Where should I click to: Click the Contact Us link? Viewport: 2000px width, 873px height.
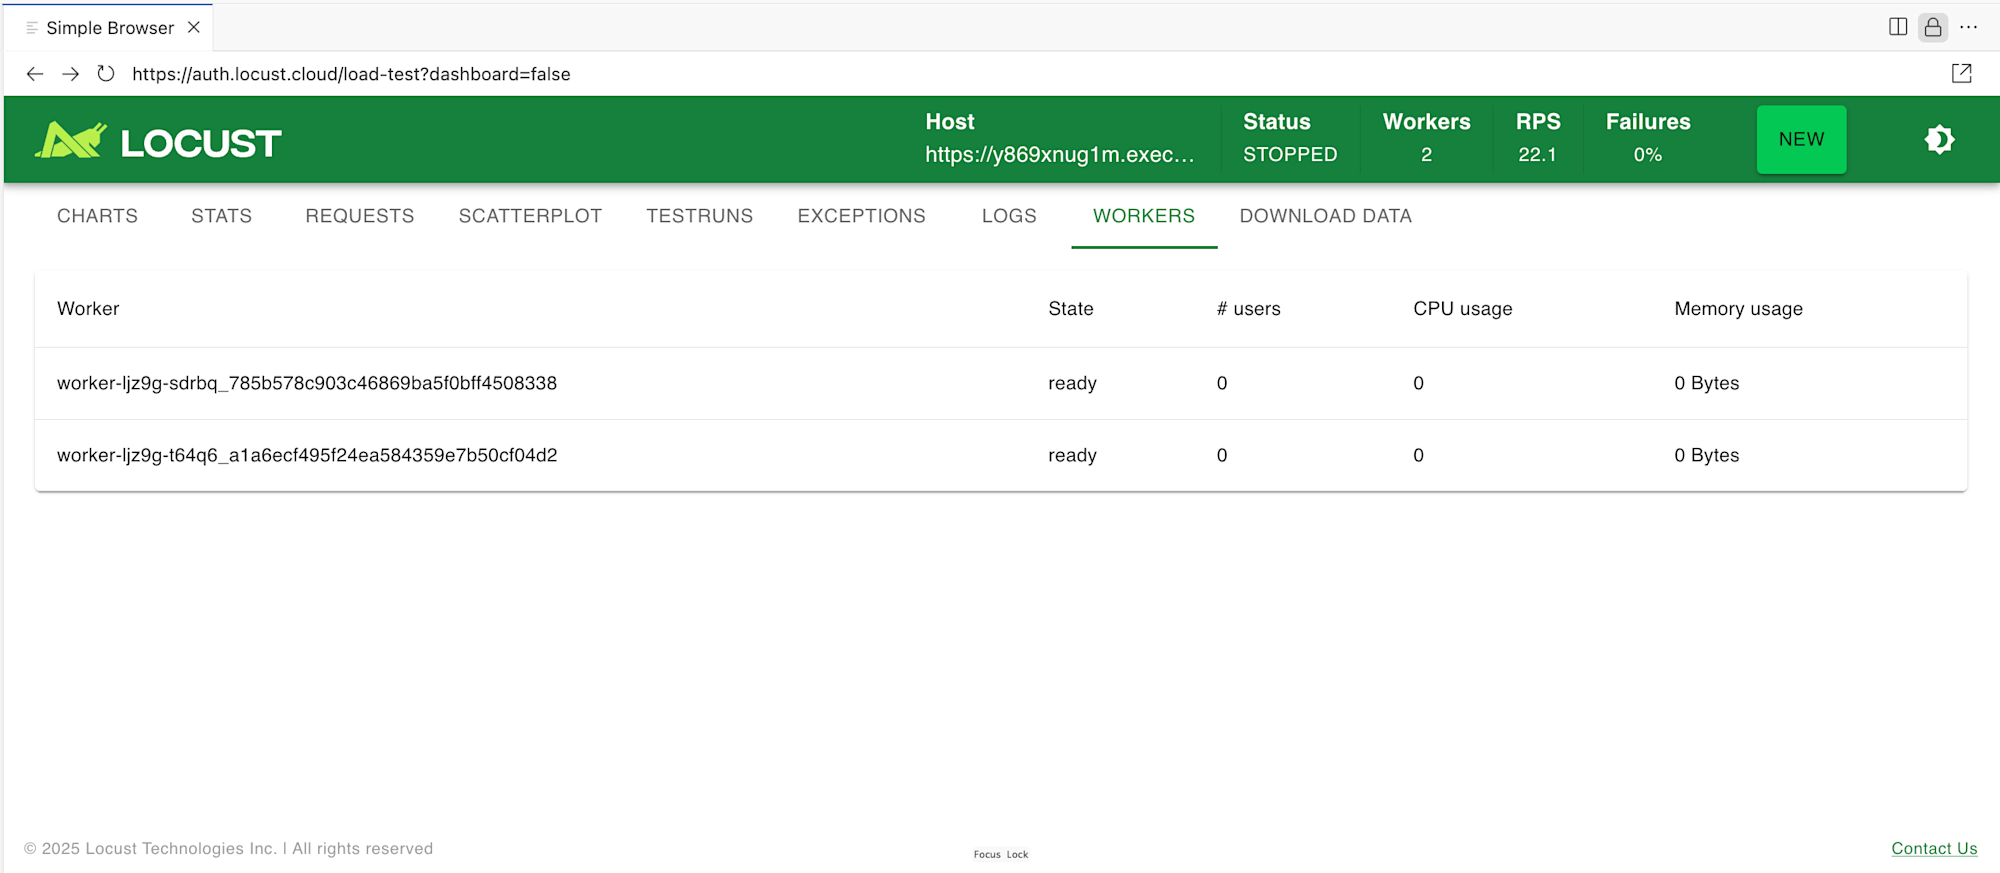click(1934, 848)
